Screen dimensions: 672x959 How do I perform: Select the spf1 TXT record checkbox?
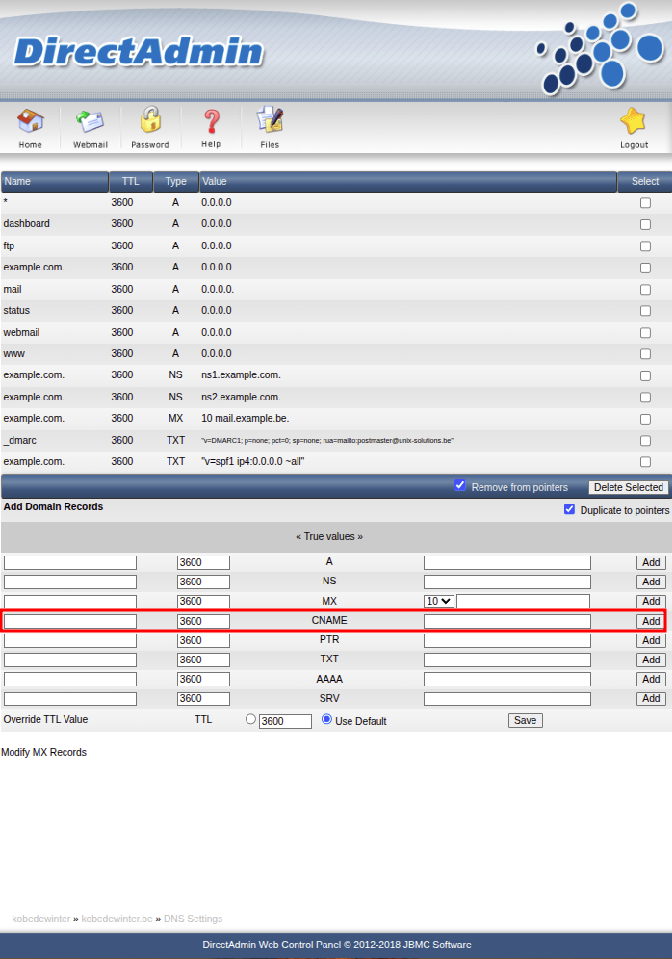645,462
